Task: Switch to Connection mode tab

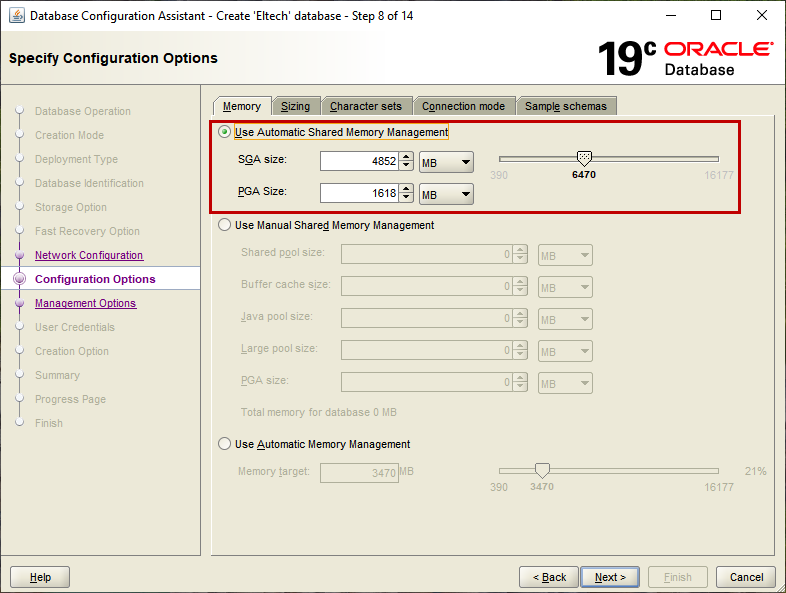Action: click(x=463, y=106)
